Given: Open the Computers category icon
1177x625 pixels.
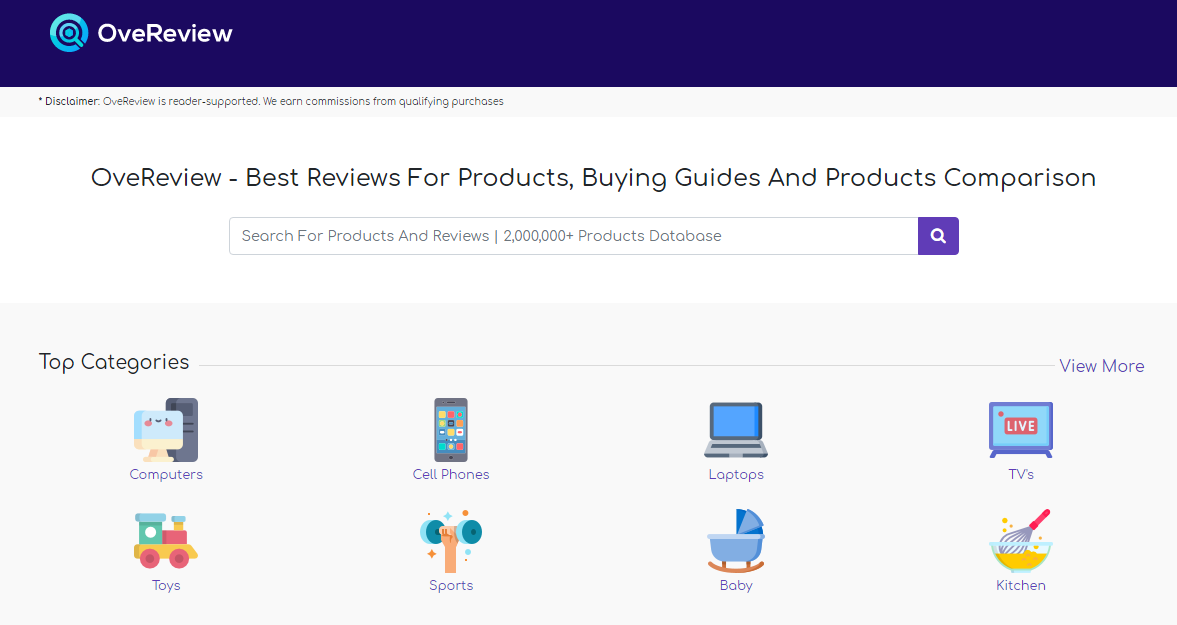Looking at the screenshot, I should (x=166, y=429).
